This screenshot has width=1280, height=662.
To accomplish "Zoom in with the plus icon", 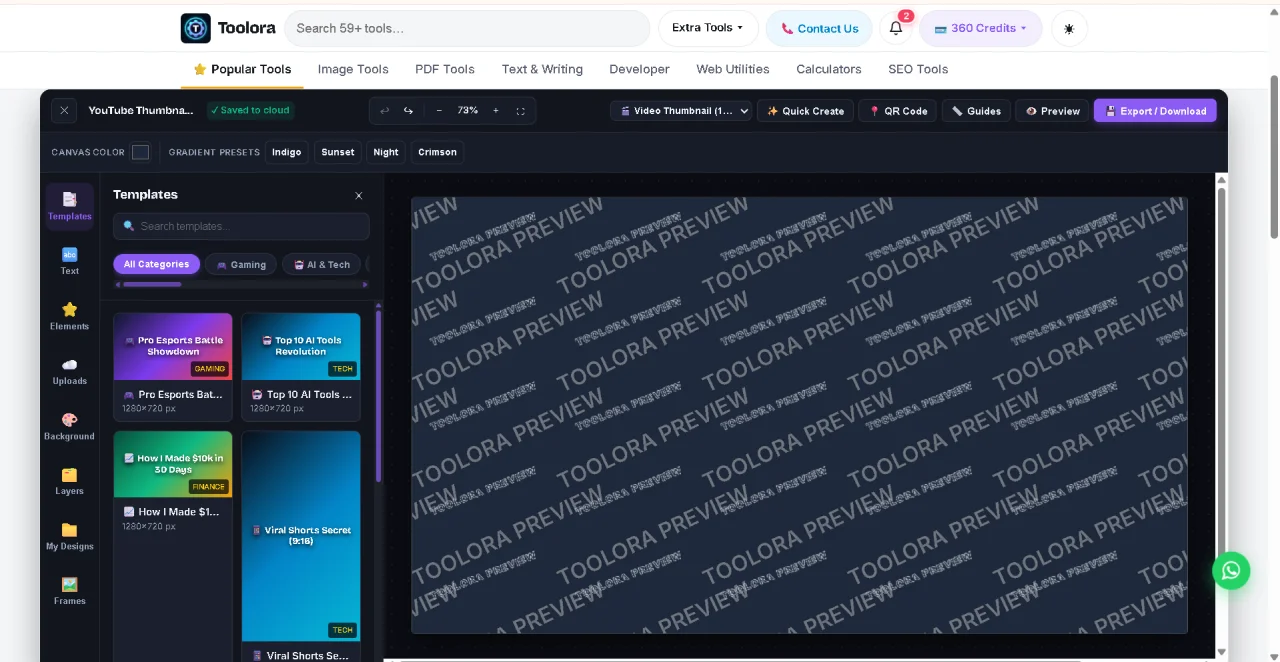I will [x=496, y=111].
